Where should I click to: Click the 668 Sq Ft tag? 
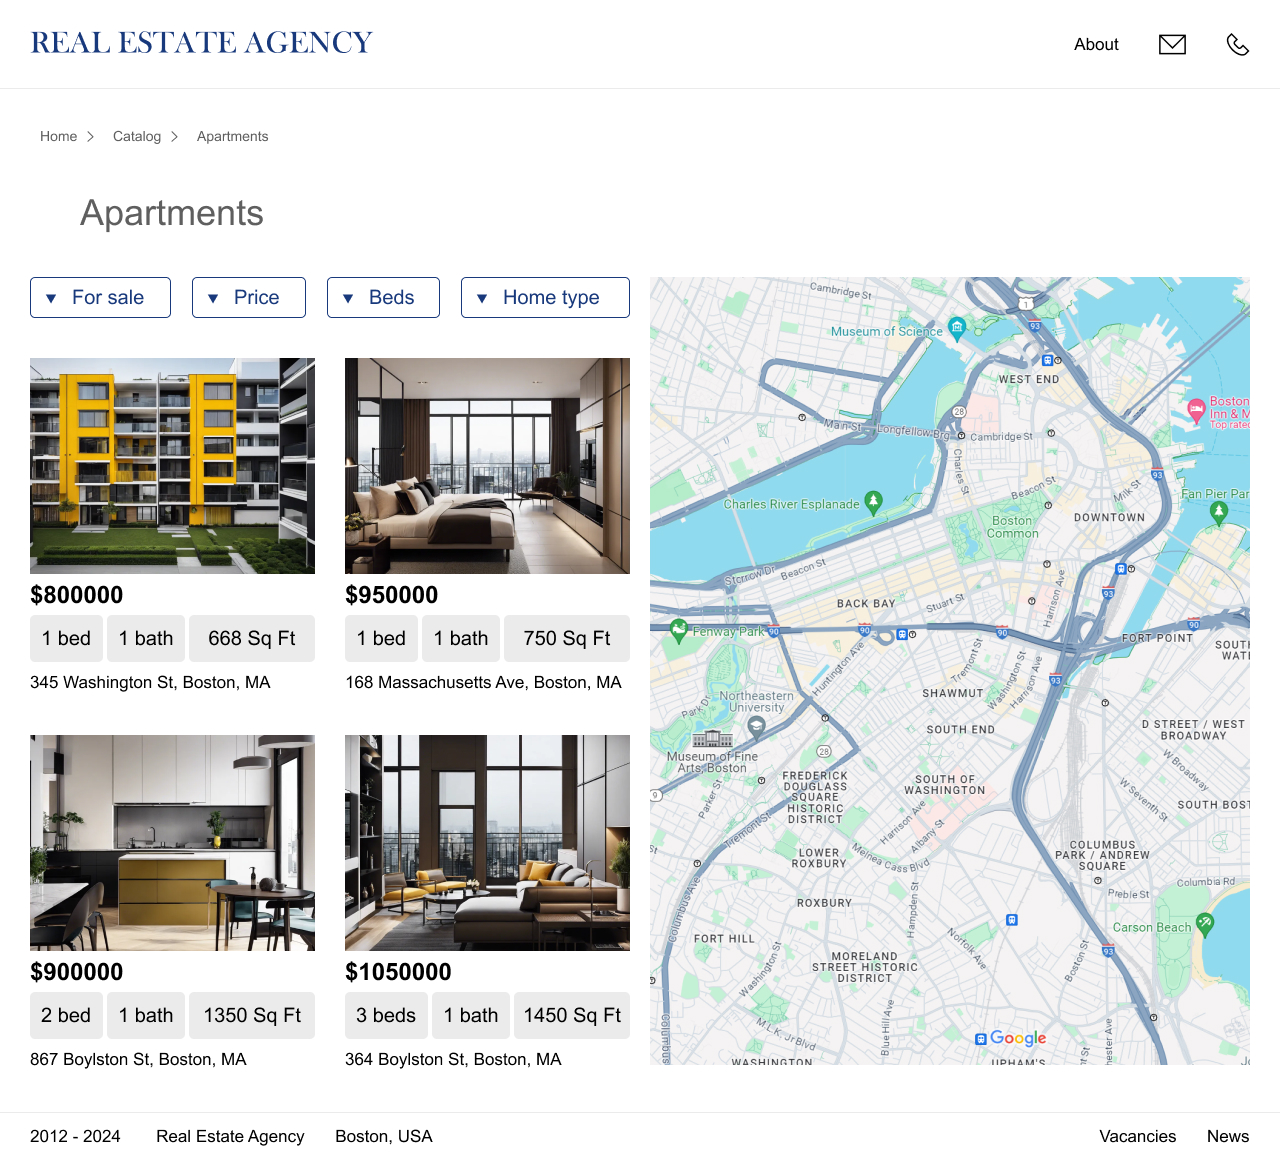tap(252, 638)
